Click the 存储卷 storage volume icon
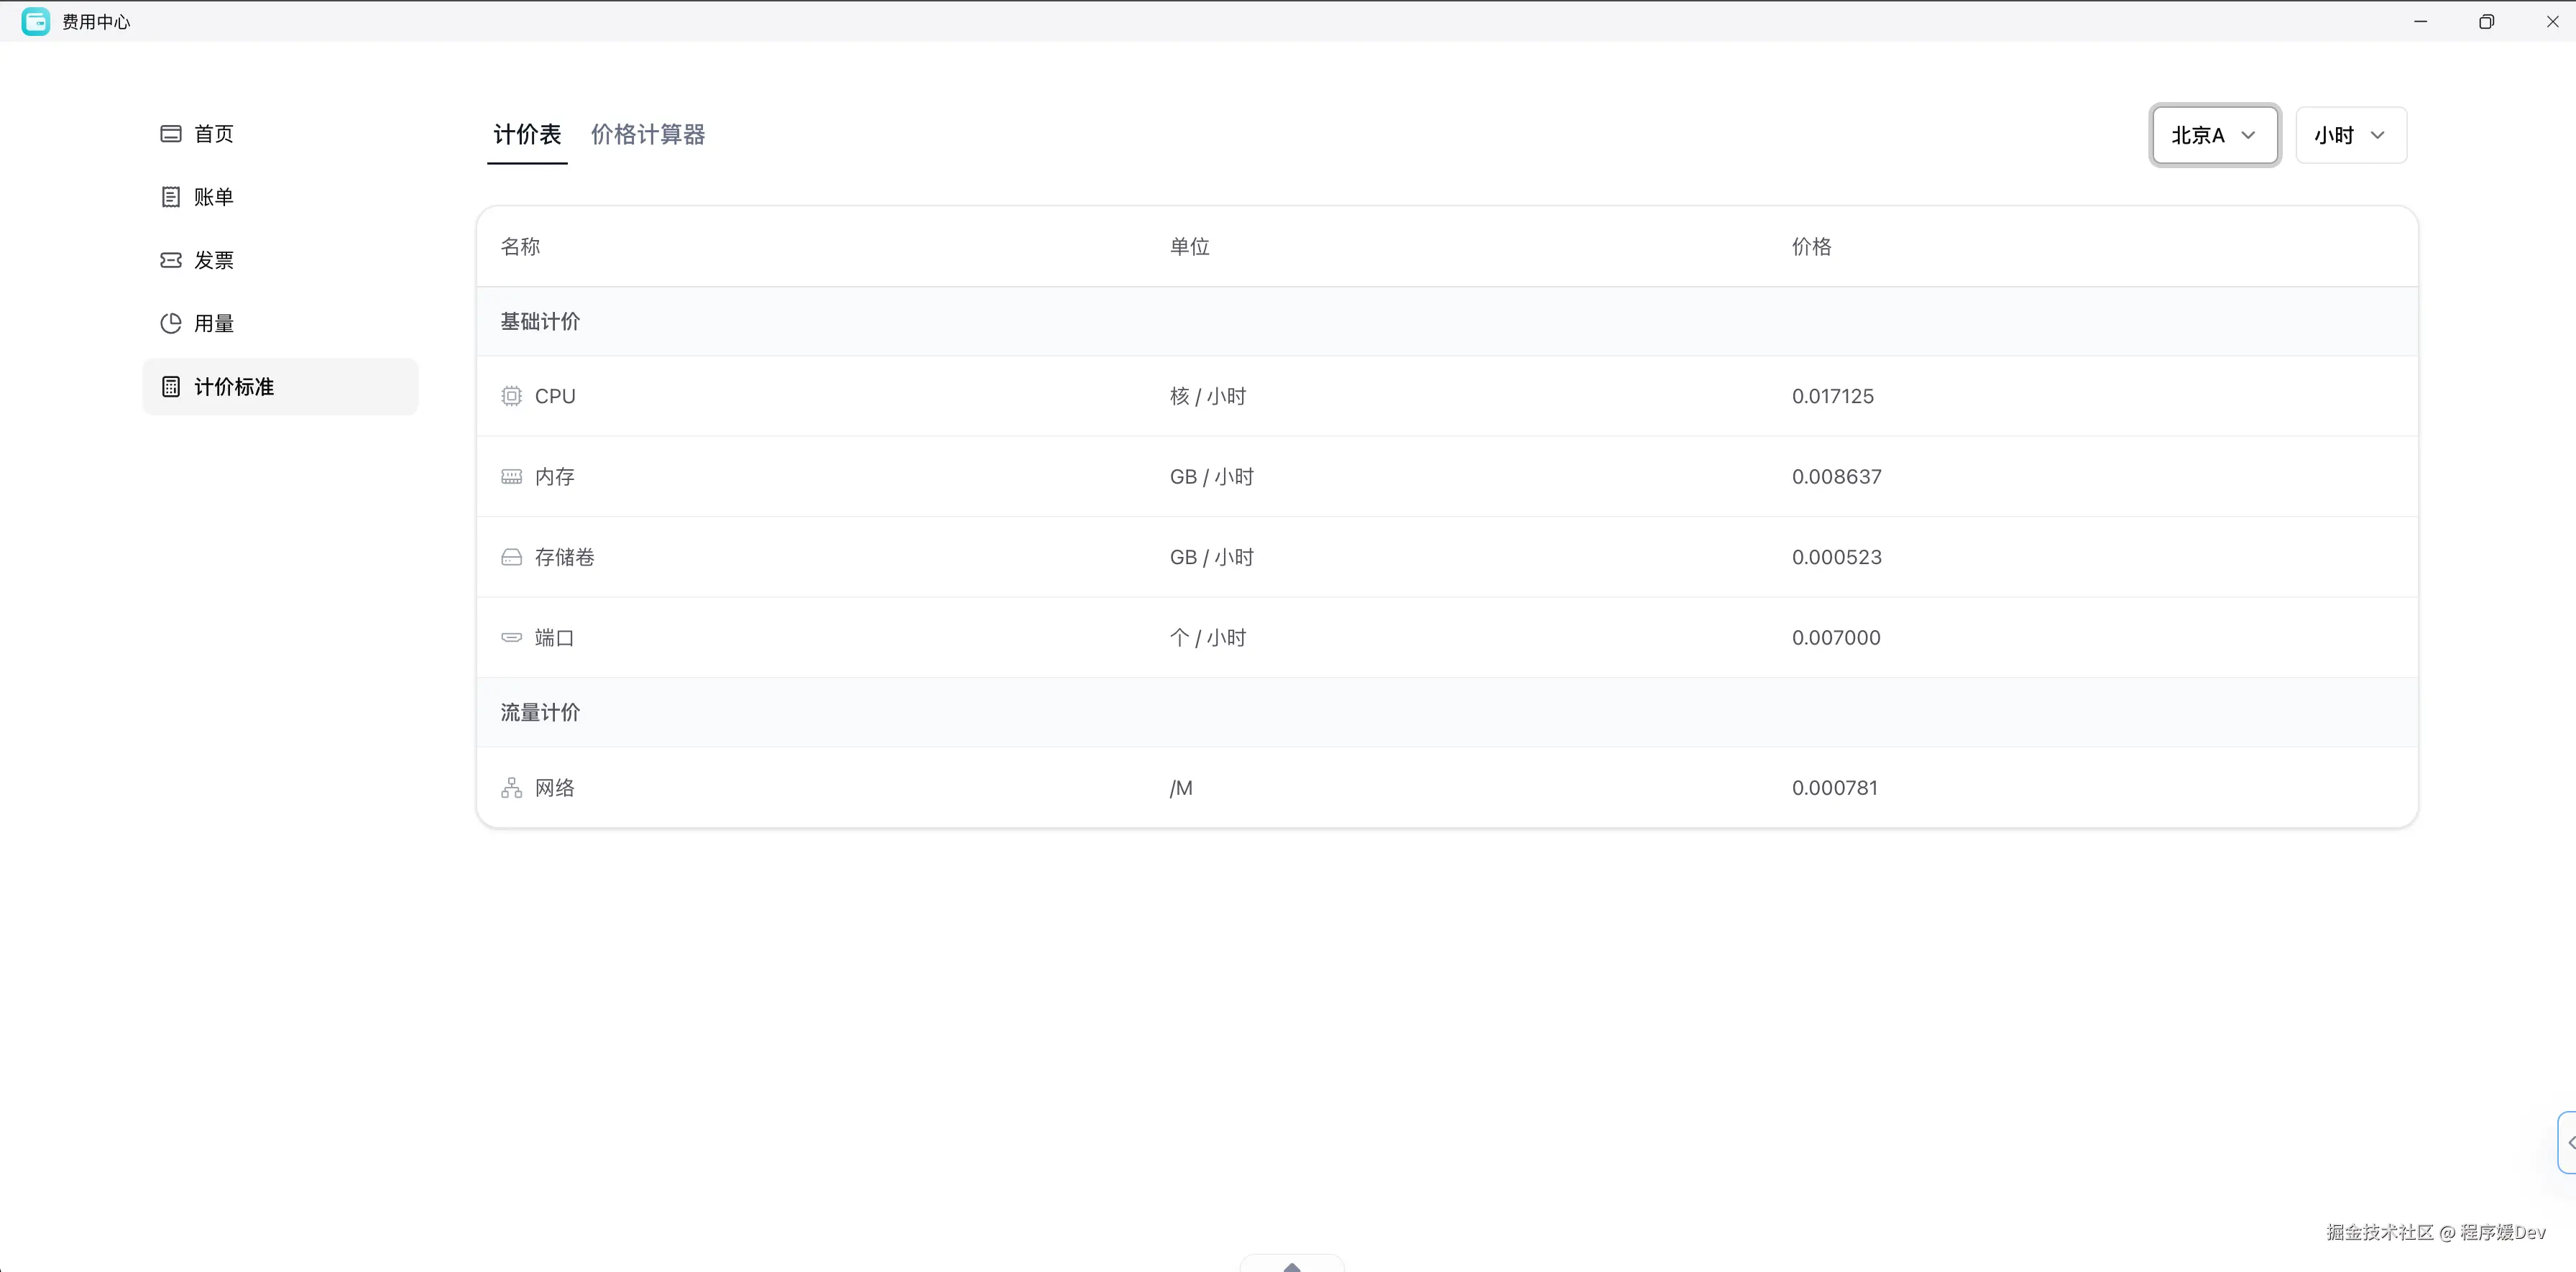2576x1272 pixels. (x=511, y=557)
